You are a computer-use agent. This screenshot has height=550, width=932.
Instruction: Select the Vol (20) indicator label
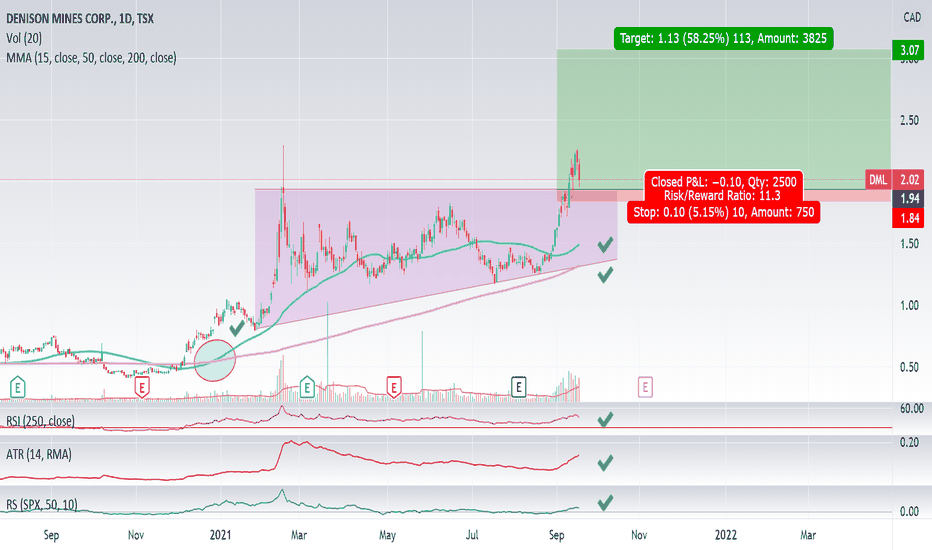[24, 38]
